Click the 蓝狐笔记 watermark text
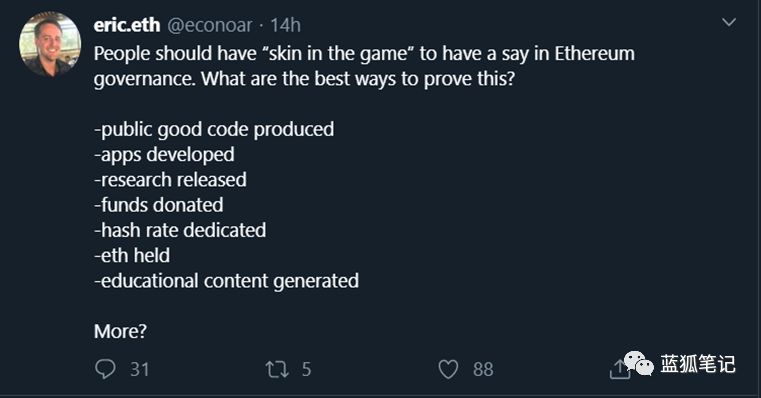Screen dimensions: 761x398 pos(697,364)
